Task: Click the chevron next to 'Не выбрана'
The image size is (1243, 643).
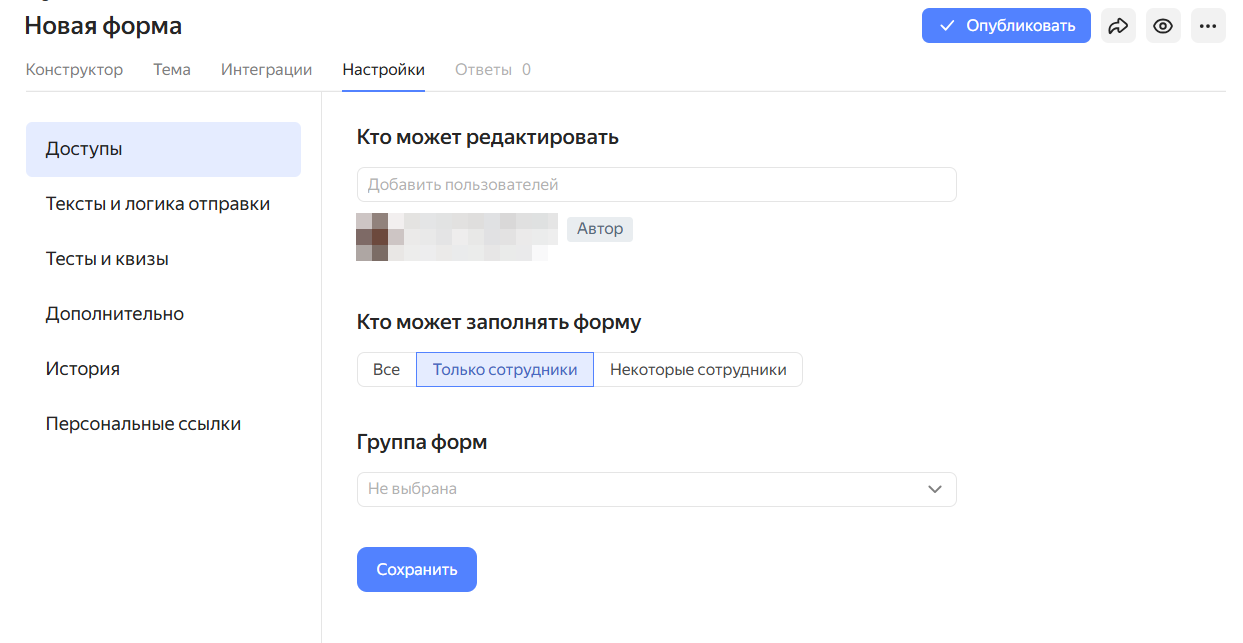Action: click(x=935, y=489)
